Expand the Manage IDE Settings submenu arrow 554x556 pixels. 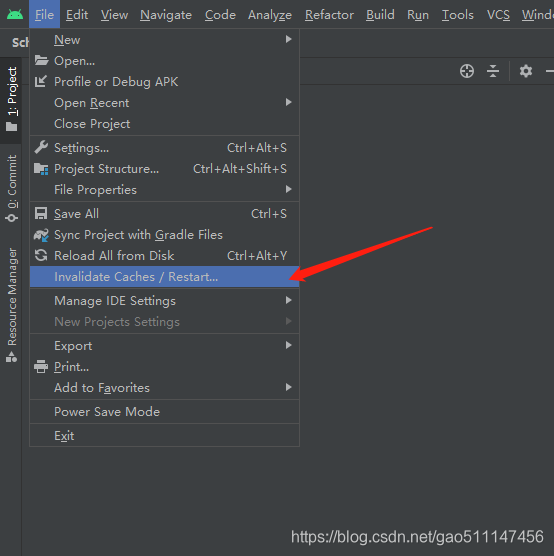click(x=289, y=300)
